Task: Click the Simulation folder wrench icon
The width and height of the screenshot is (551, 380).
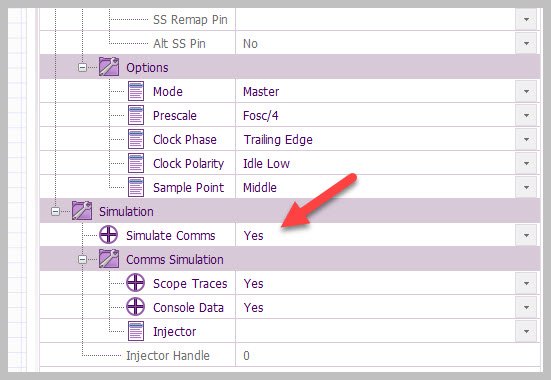Action: 82,211
